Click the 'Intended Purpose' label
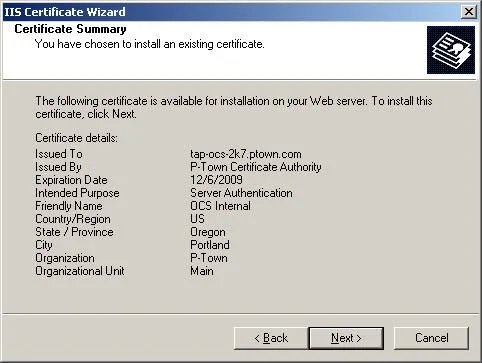Screen dimensions: 482x363 click(x=77, y=193)
